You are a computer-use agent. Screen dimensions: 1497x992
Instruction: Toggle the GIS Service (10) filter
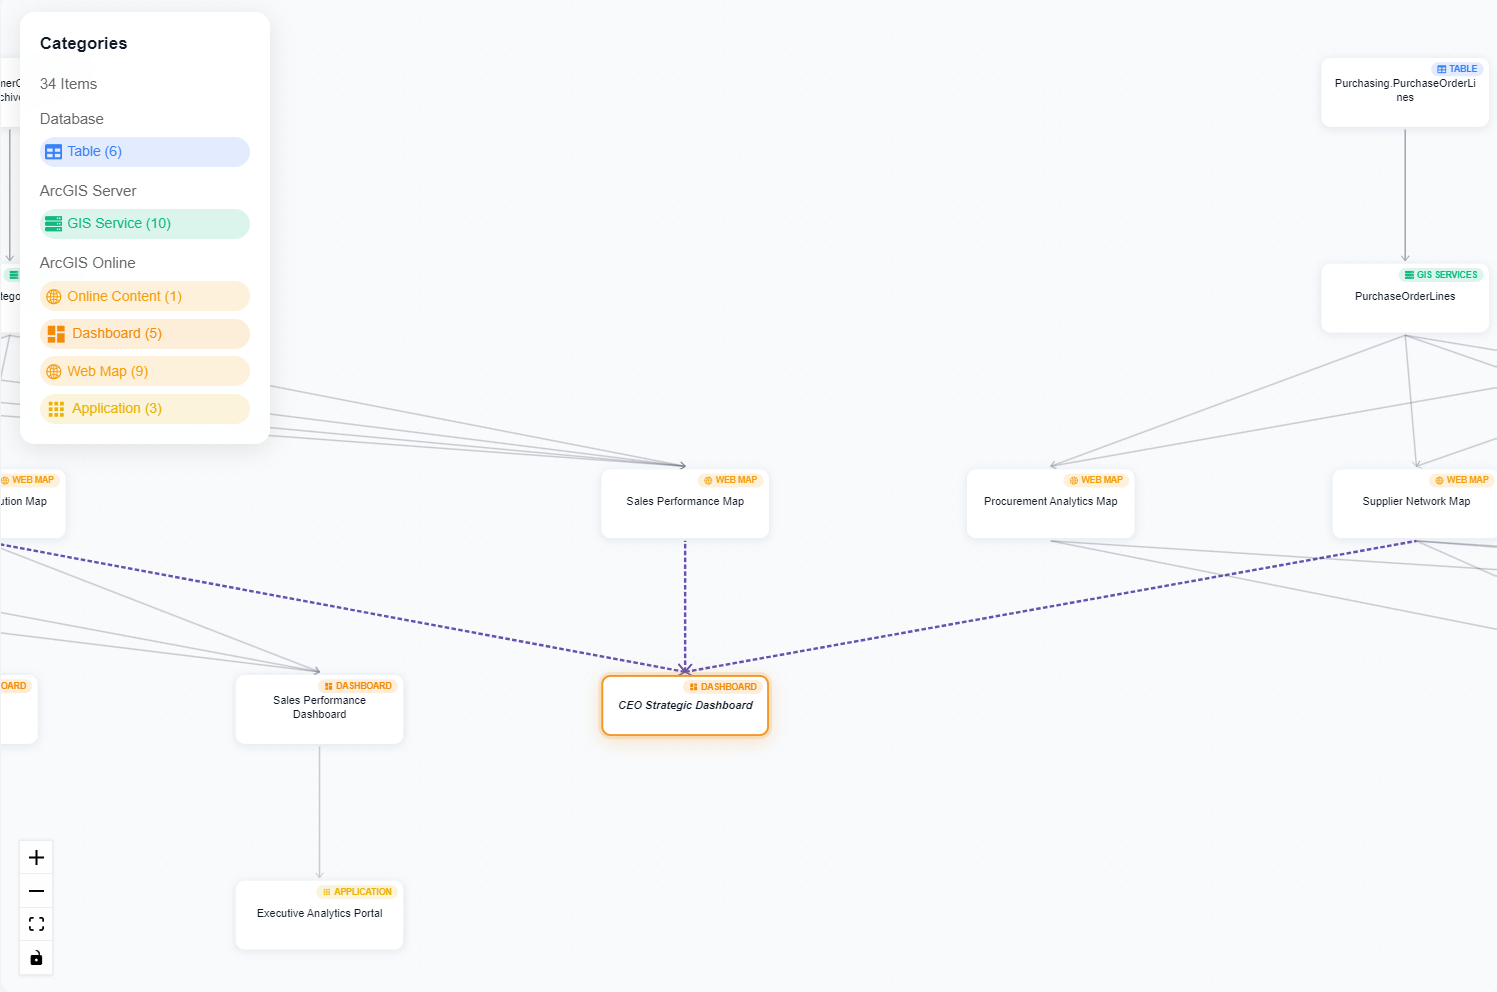tap(144, 223)
